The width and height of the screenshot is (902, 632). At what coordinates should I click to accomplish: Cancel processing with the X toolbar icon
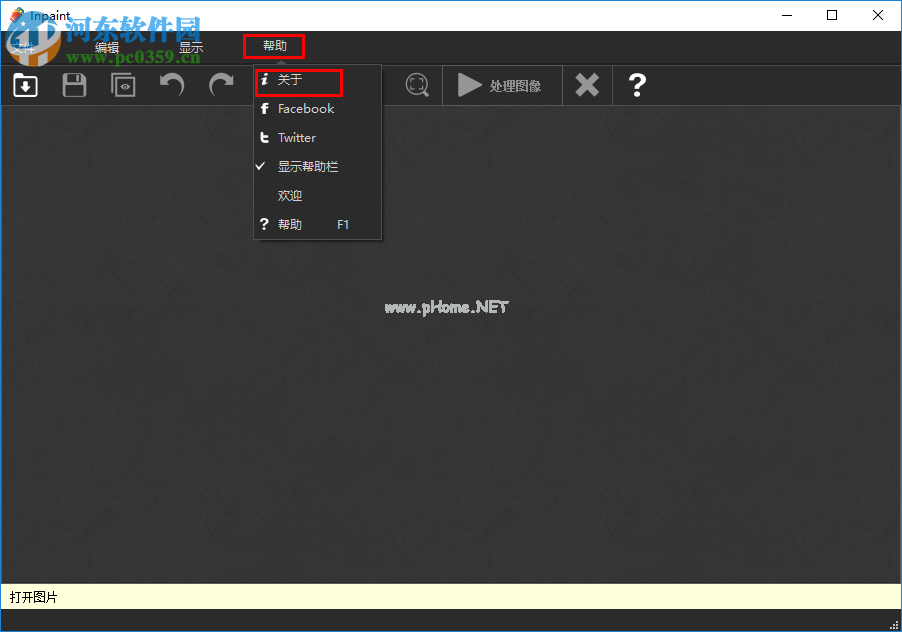pyautogui.click(x=587, y=85)
